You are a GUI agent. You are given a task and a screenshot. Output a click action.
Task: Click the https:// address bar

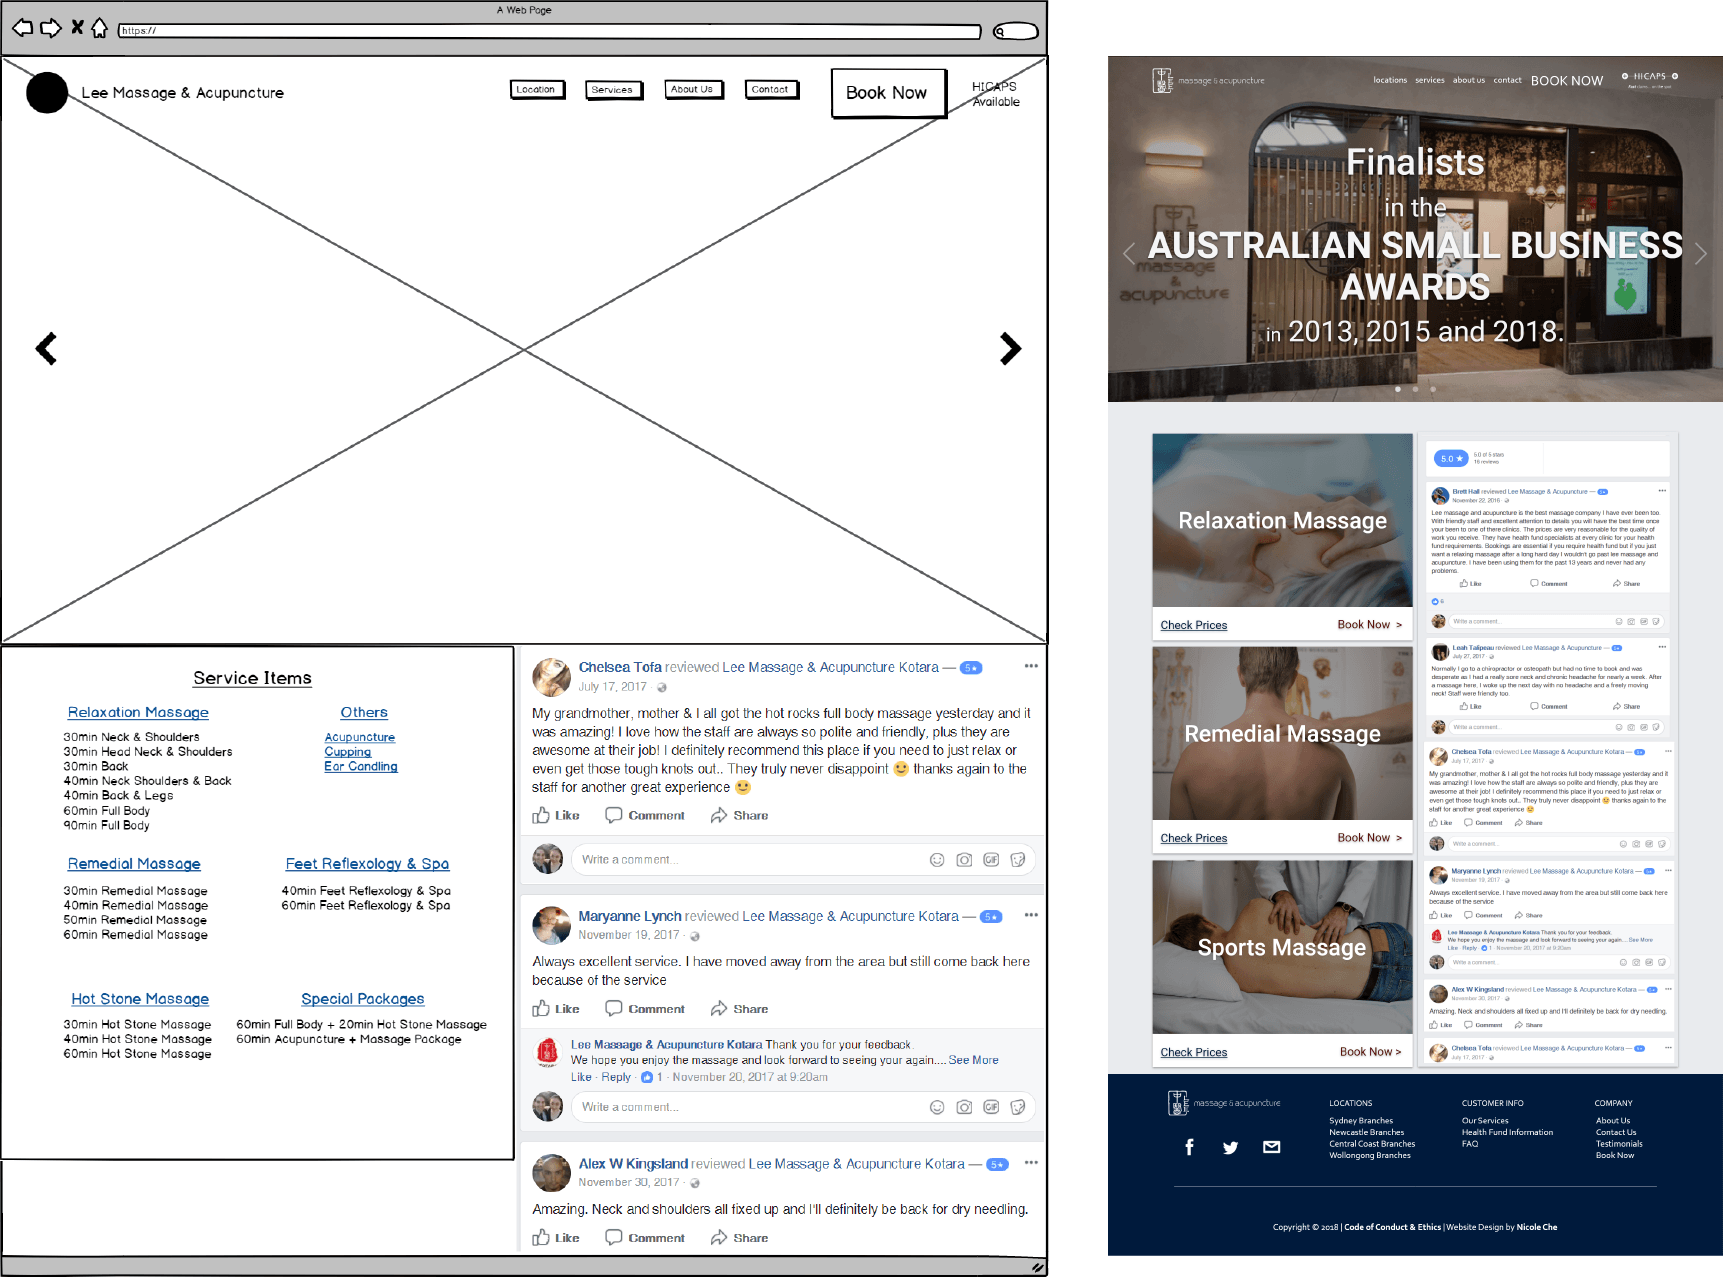coord(549,31)
